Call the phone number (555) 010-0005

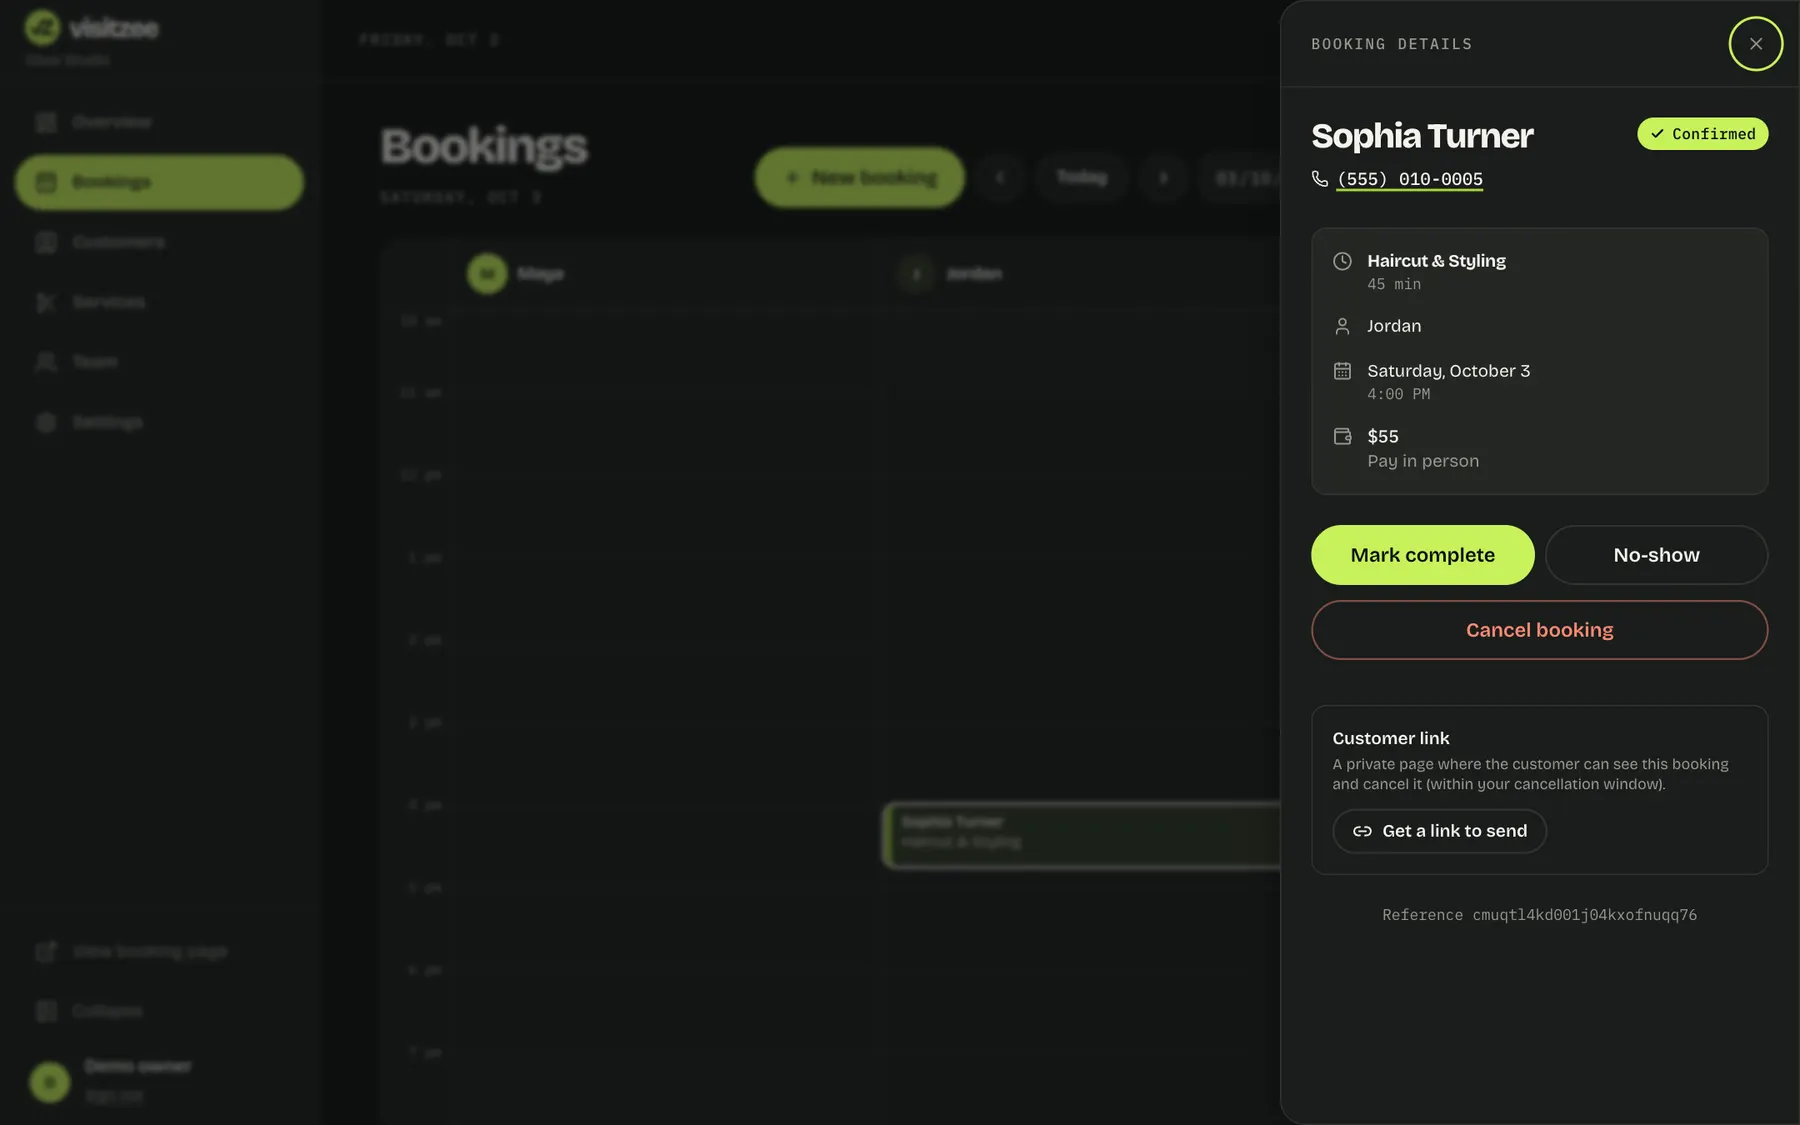(x=1409, y=179)
